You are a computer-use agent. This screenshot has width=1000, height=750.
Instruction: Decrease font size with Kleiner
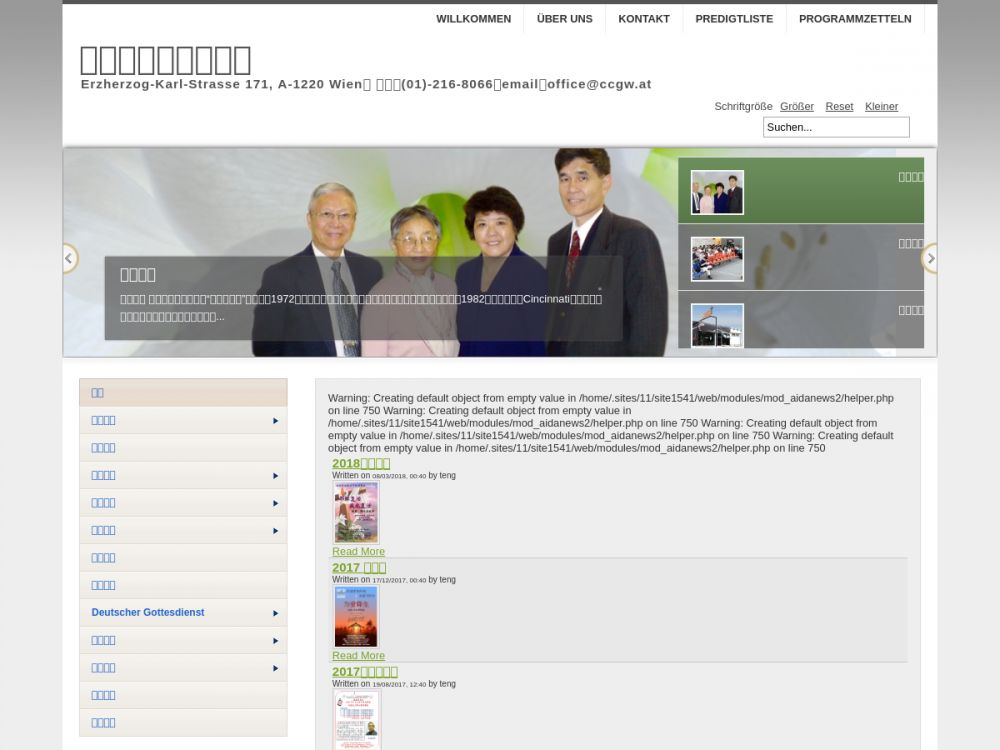[x=881, y=106]
